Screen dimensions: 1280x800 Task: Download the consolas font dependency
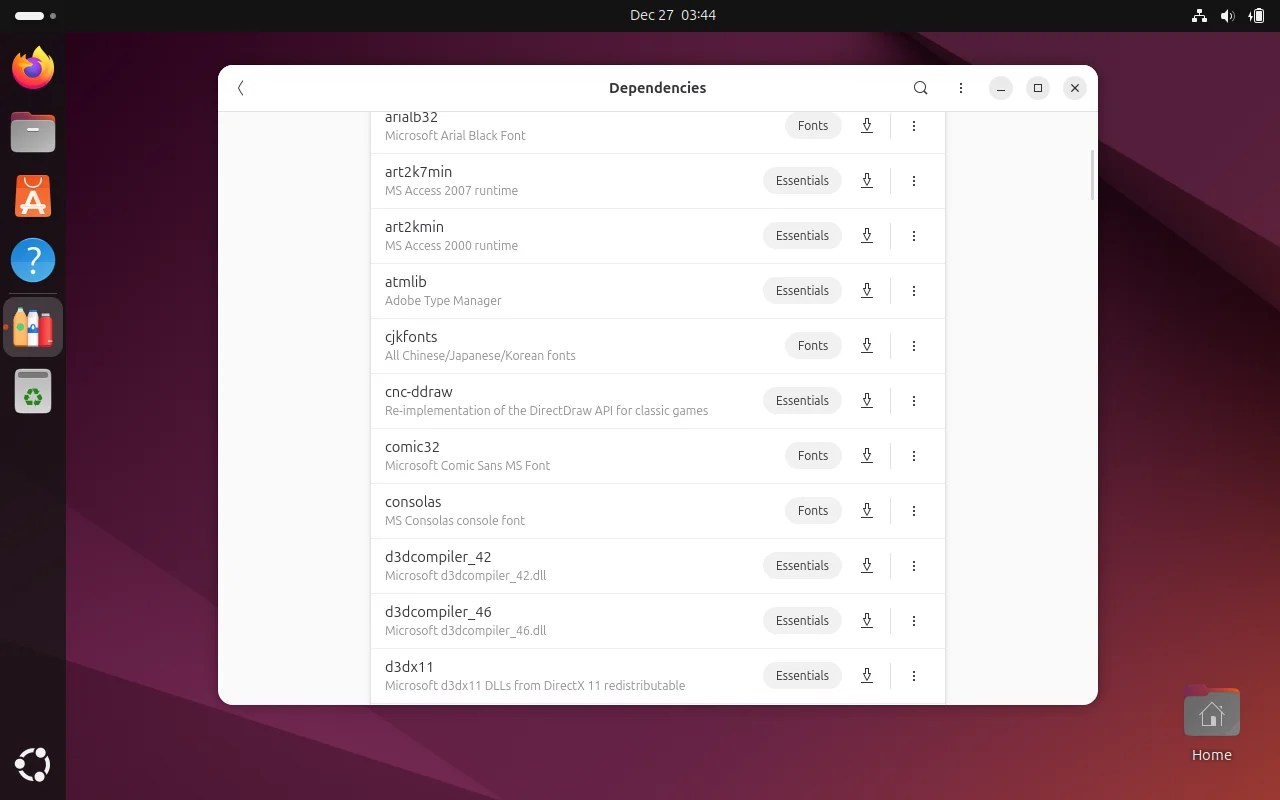click(867, 511)
